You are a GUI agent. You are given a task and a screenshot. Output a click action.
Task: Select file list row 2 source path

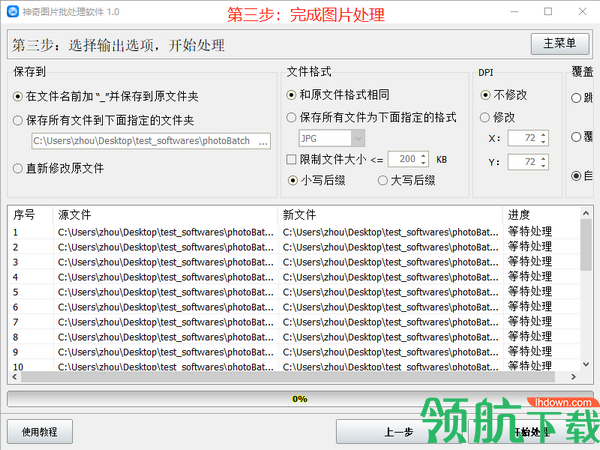(166, 247)
